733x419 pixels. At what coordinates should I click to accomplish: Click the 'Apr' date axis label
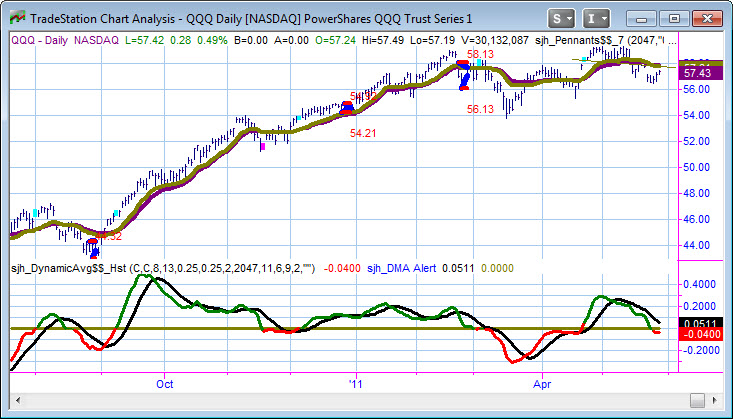pos(542,384)
